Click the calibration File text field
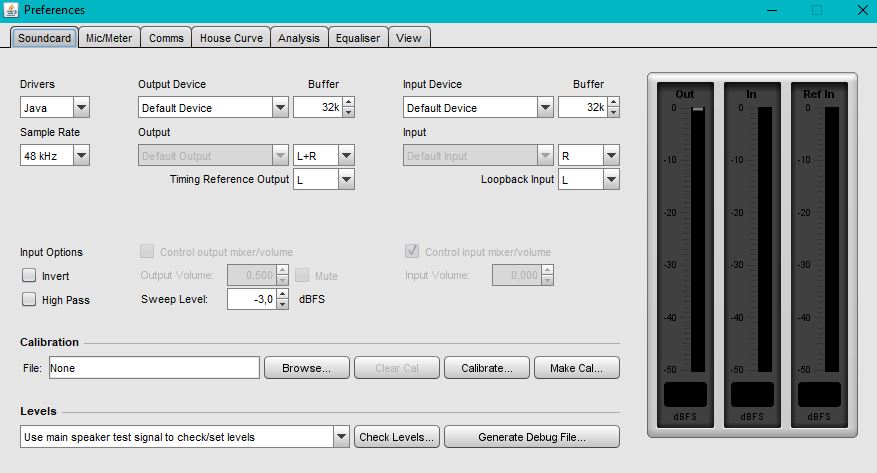877x473 pixels. click(x=154, y=368)
